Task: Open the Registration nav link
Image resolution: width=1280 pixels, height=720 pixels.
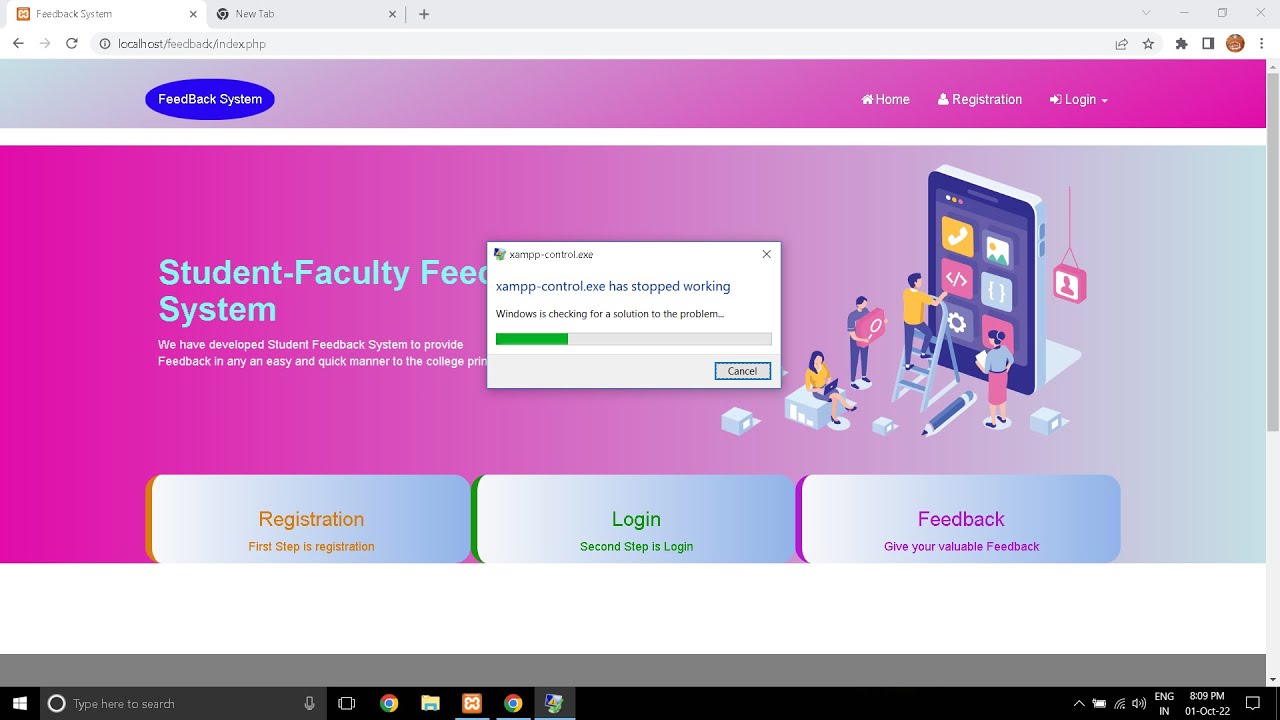Action: tap(980, 100)
